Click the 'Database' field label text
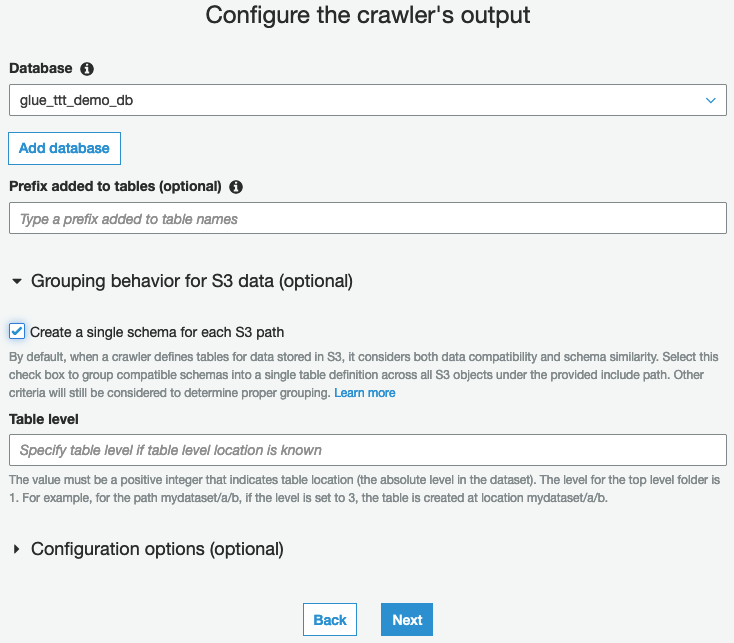This screenshot has height=643, width=734. click(41, 68)
